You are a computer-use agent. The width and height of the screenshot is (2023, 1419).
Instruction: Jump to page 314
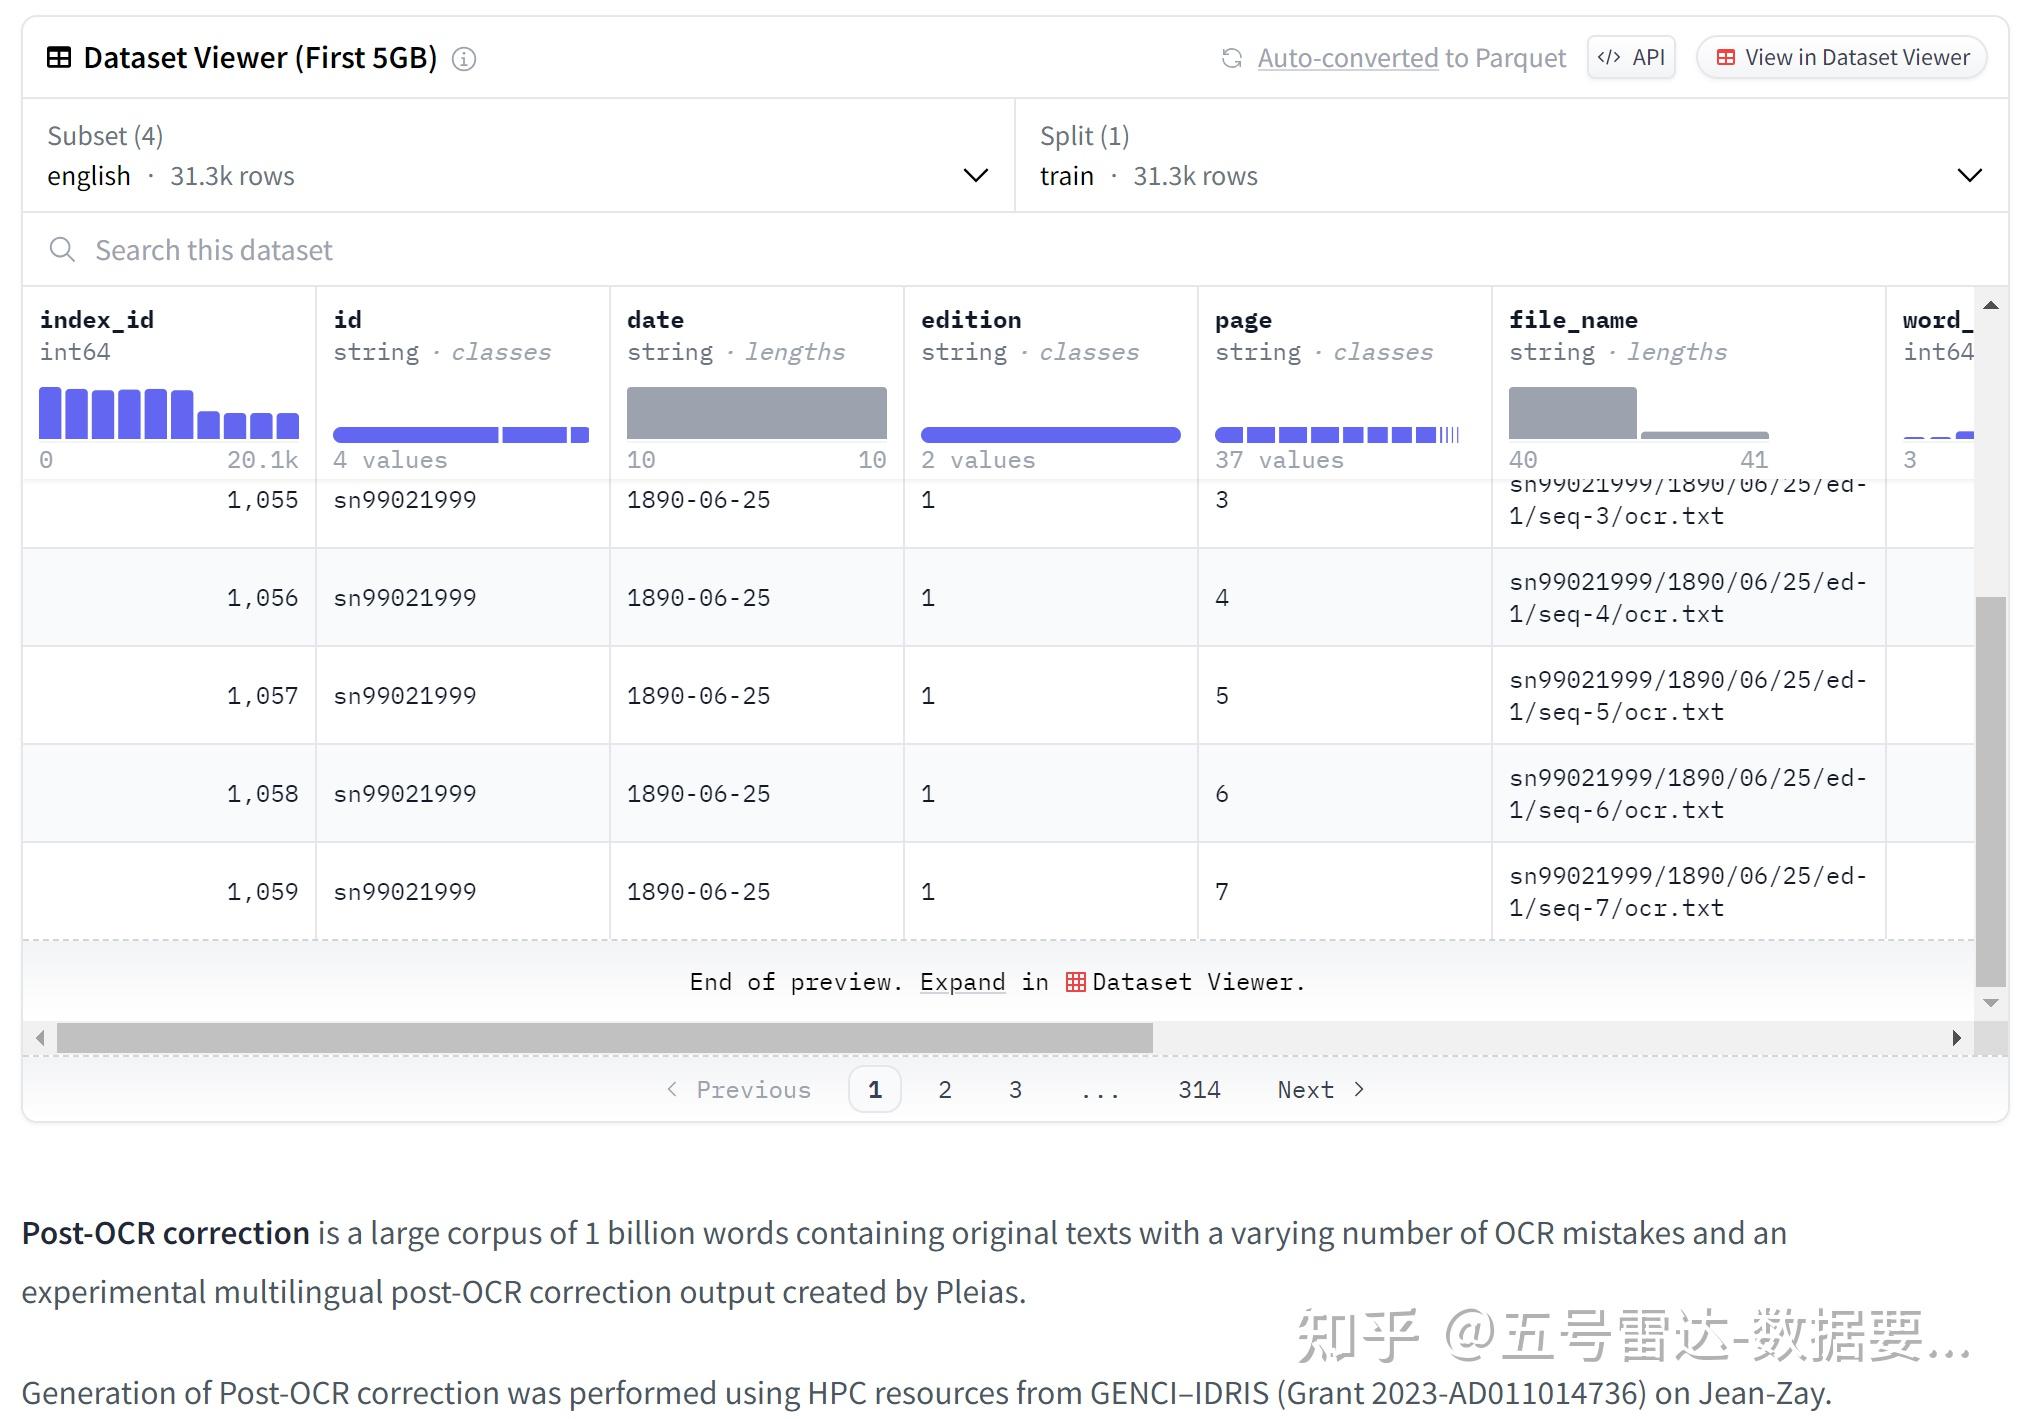coord(1197,1089)
